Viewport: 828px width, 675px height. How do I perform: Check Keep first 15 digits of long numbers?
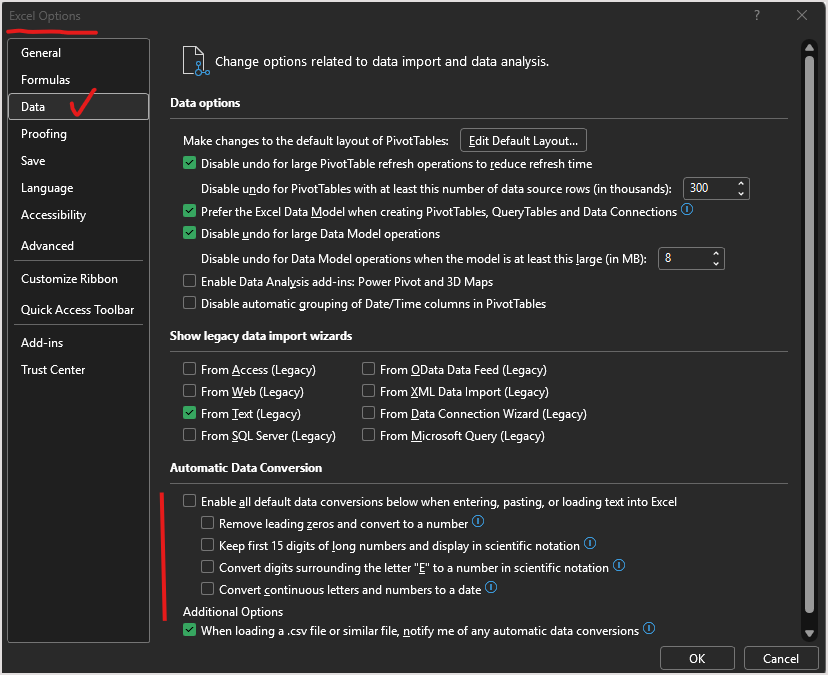click(x=208, y=545)
